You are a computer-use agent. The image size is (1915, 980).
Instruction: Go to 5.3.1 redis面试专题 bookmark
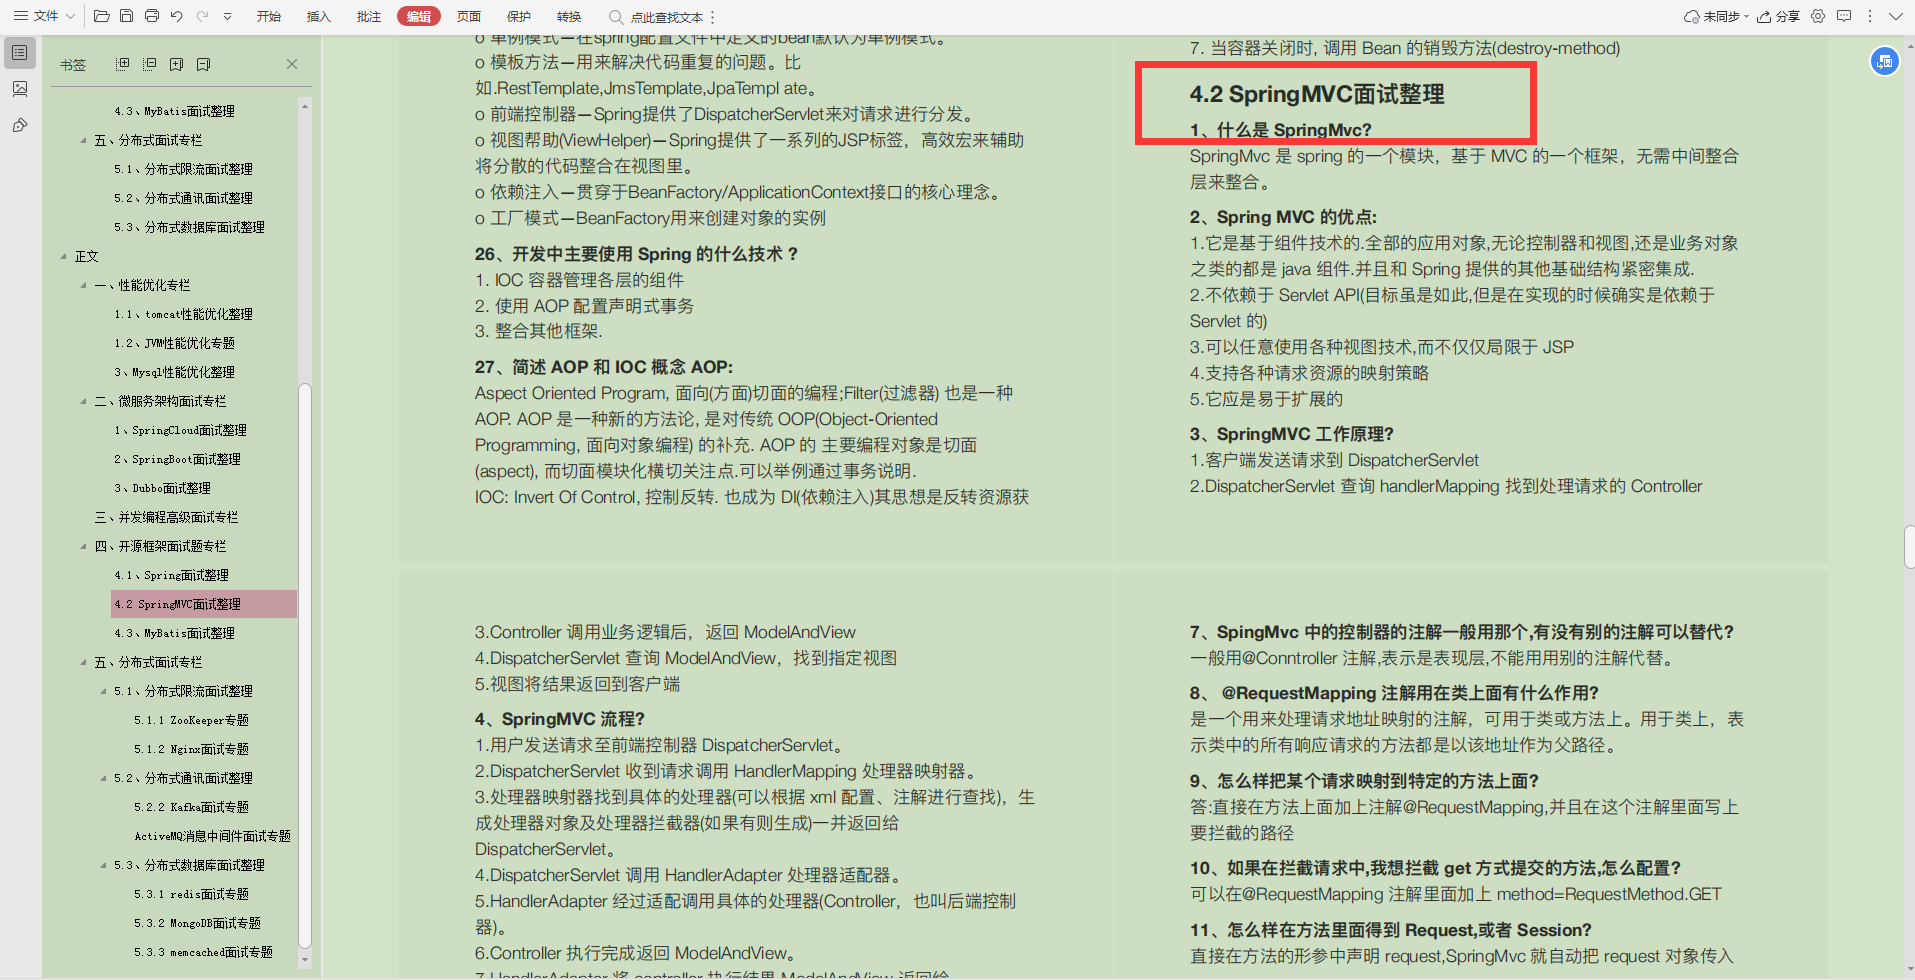(x=191, y=894)
